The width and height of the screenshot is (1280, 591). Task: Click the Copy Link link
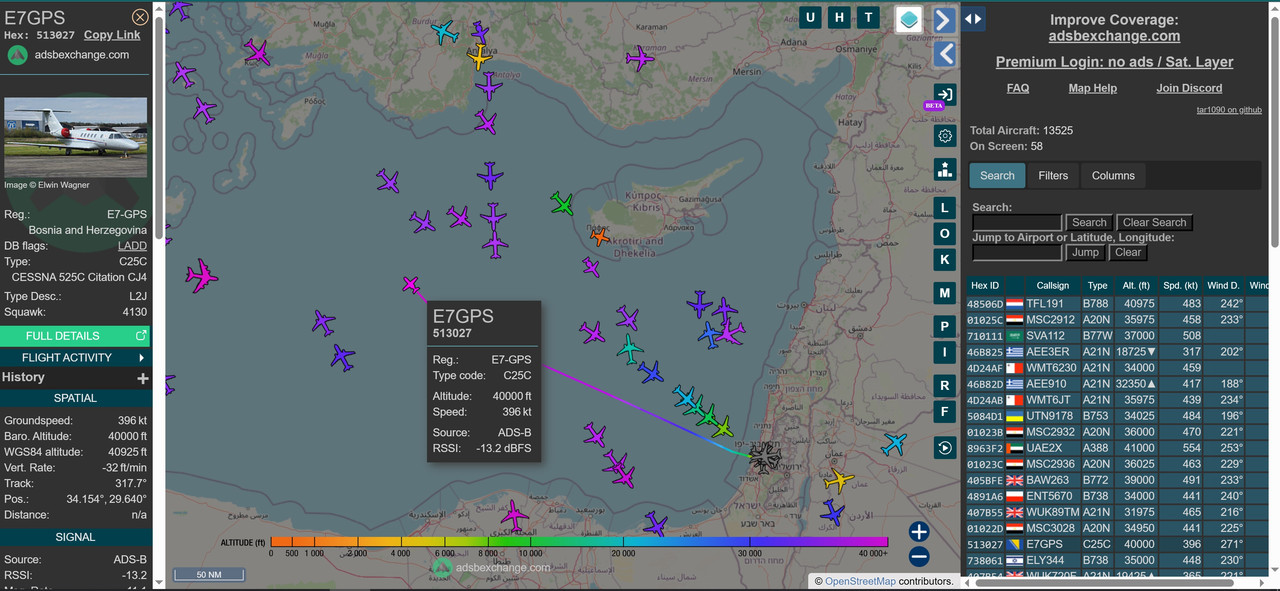click(112, 35)
